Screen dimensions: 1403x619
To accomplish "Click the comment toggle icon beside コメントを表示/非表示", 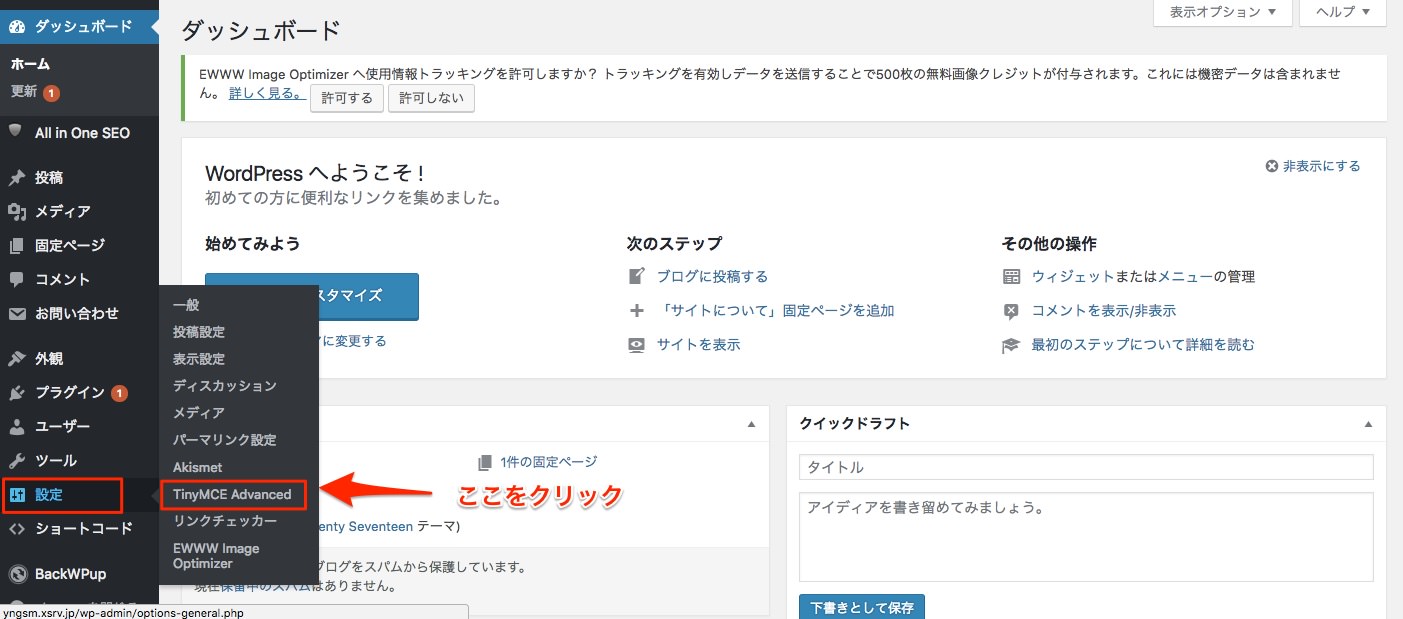I will pyautogui.click(x=1011, y=311).
